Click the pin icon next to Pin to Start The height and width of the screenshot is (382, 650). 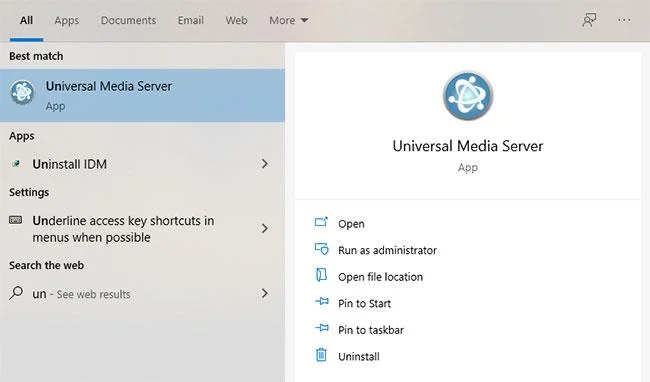tap(322, 301)
